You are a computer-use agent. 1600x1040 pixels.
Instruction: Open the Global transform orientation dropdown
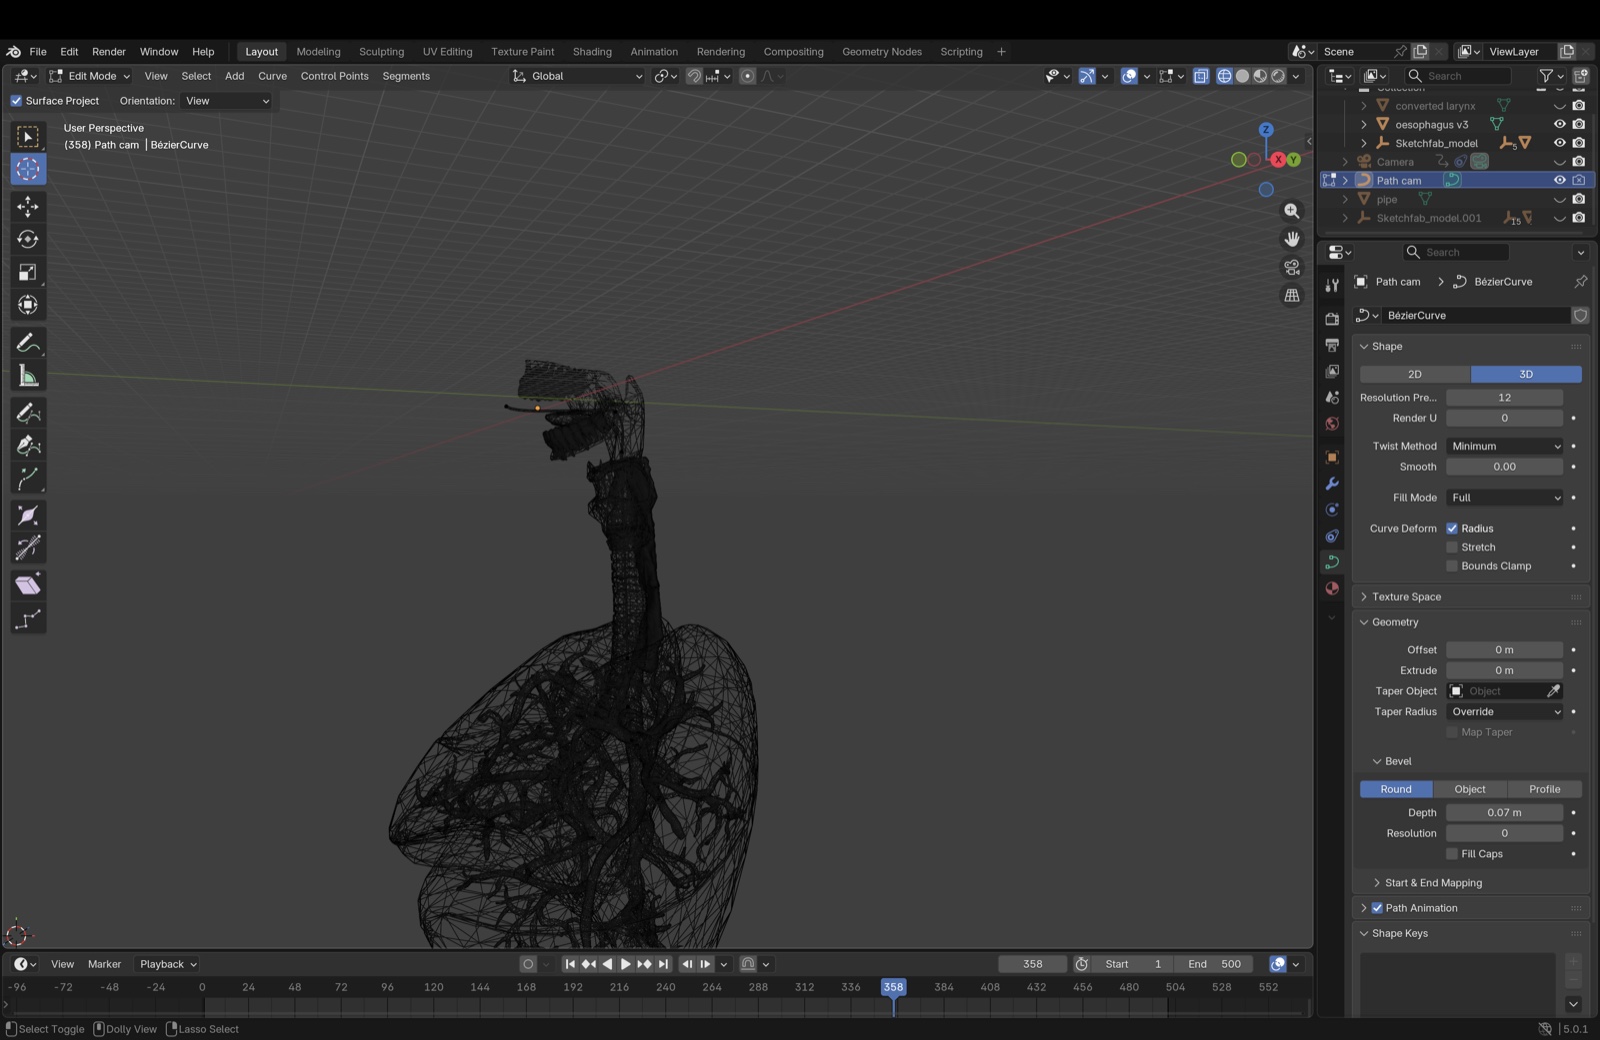[x=577, y=76]
